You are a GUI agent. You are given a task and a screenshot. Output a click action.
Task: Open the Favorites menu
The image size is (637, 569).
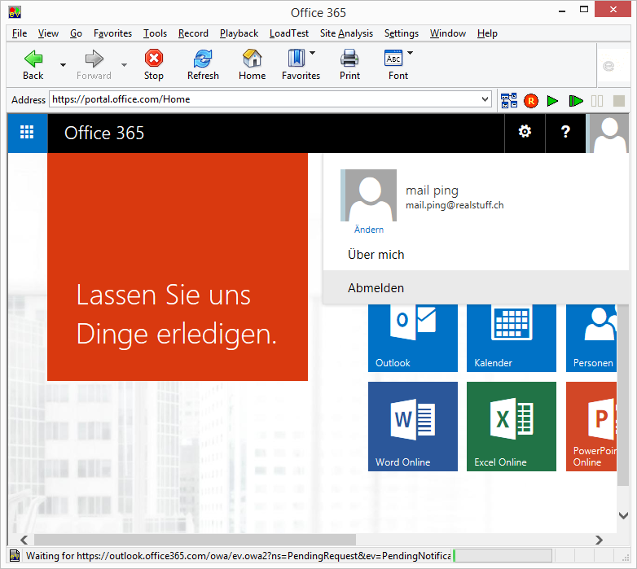[113, 33]
